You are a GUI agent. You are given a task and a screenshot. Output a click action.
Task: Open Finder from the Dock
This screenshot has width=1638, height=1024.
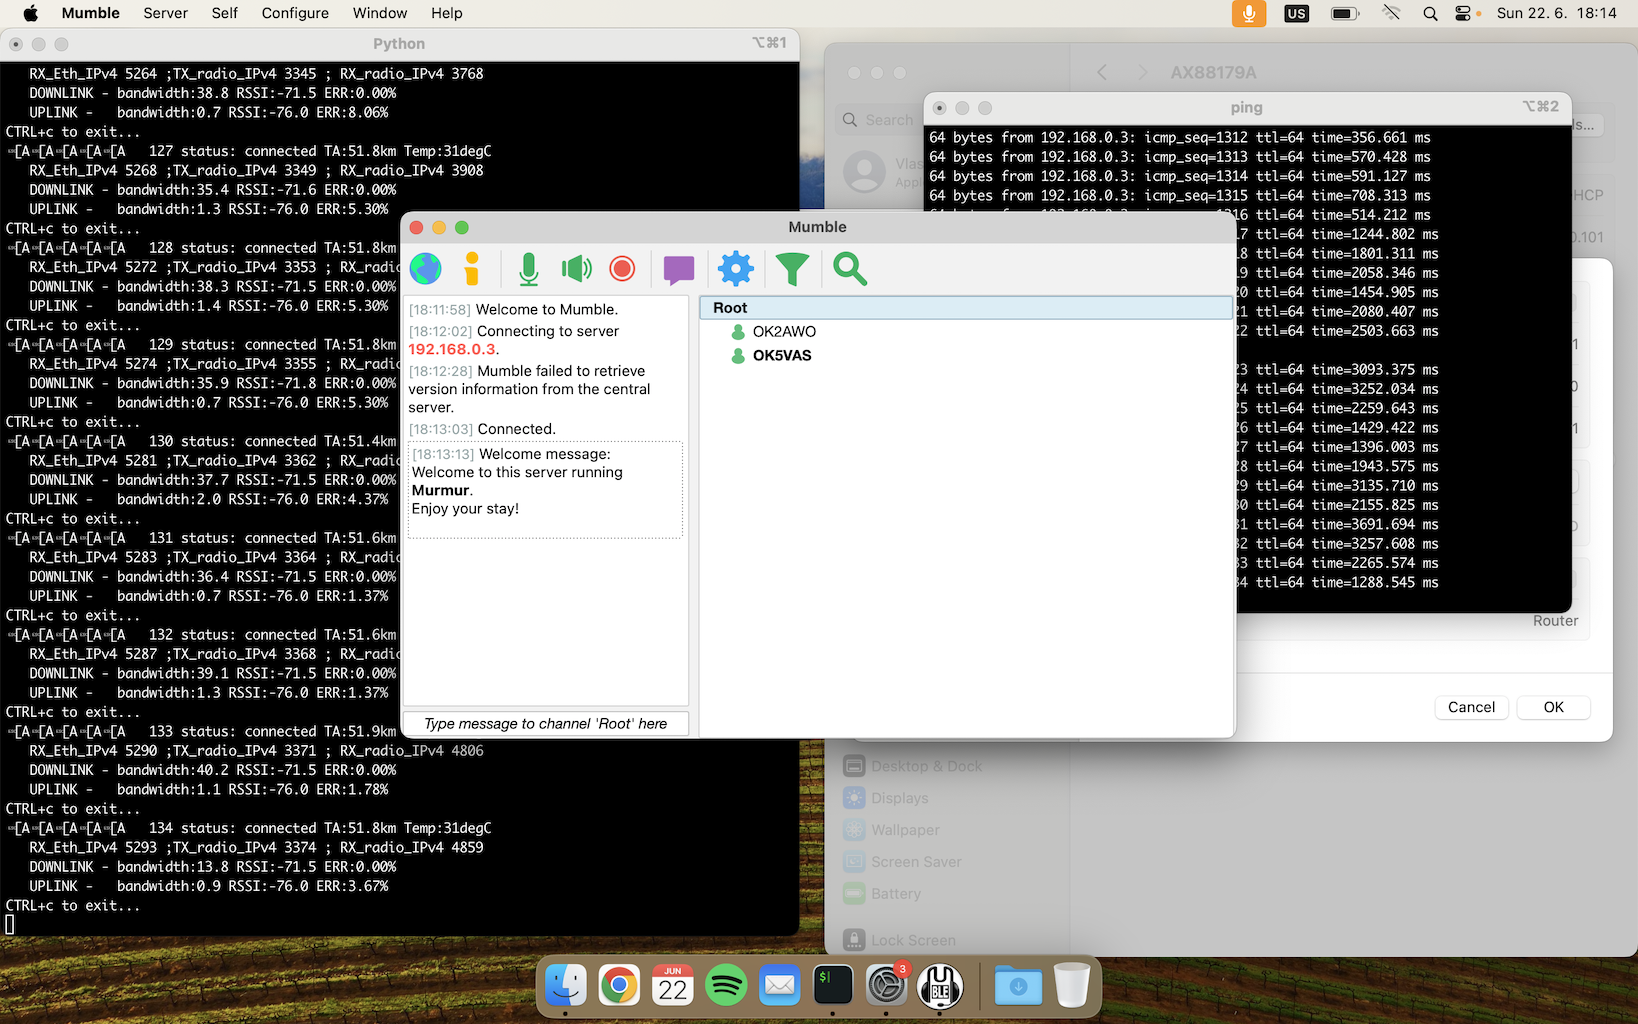[x=566, y=986]
